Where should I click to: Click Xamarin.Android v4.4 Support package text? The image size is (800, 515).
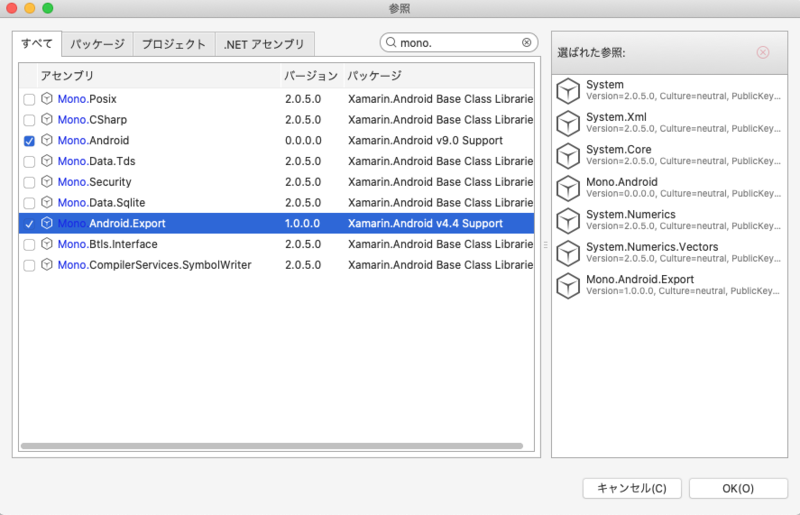pos(426,224)
